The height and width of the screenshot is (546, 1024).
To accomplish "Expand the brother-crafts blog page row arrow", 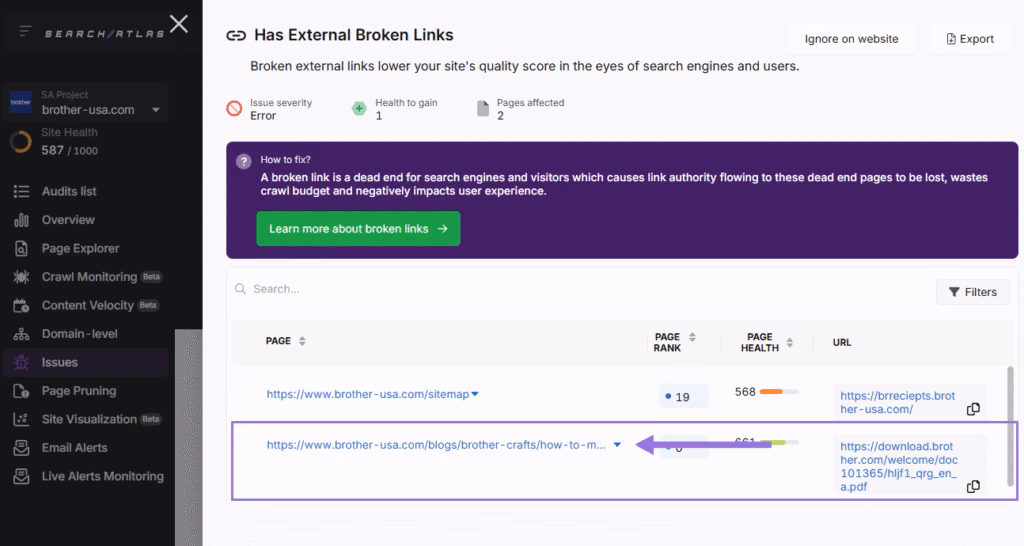I will click(x=617, y=445).
